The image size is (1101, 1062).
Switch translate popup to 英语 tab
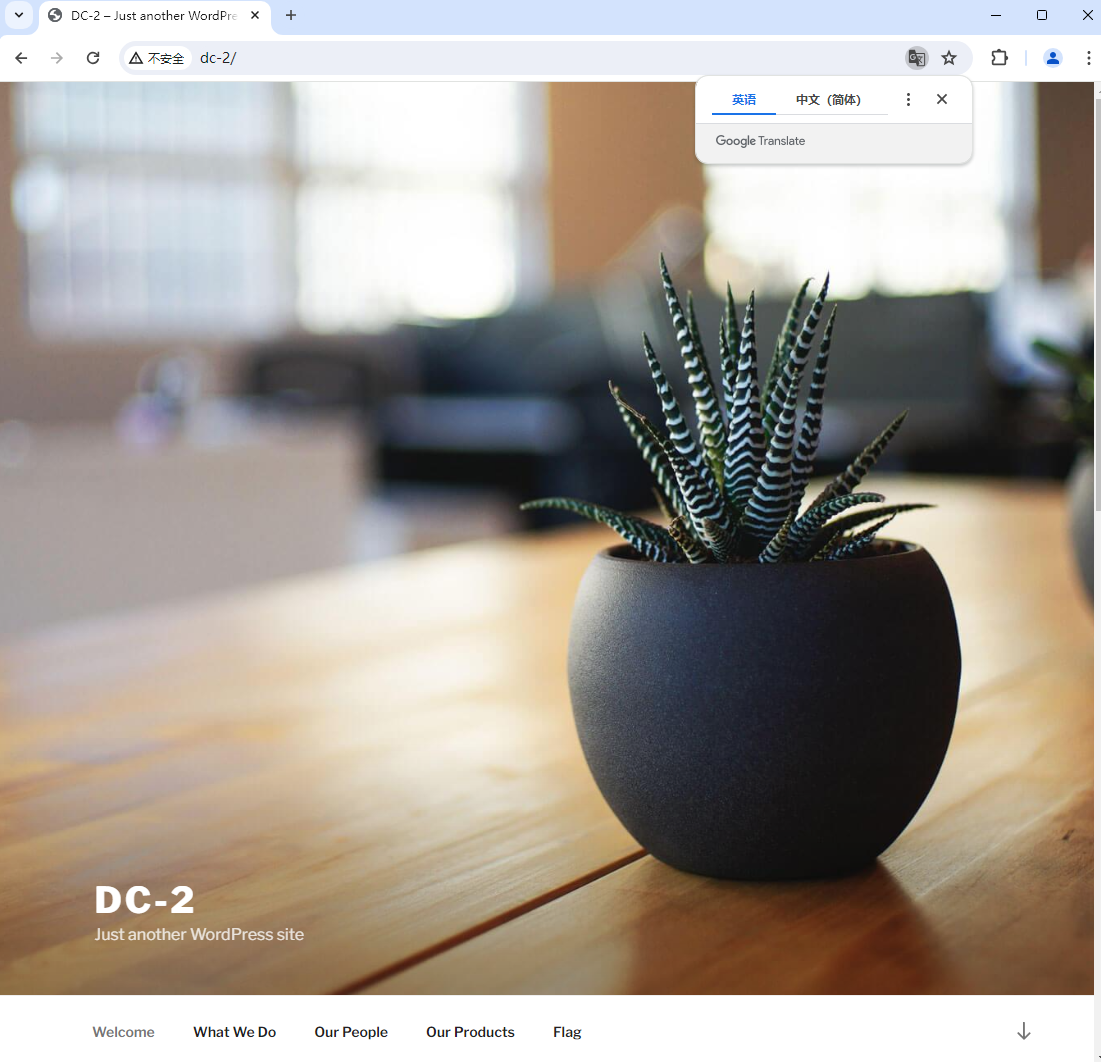coord(744,100)
